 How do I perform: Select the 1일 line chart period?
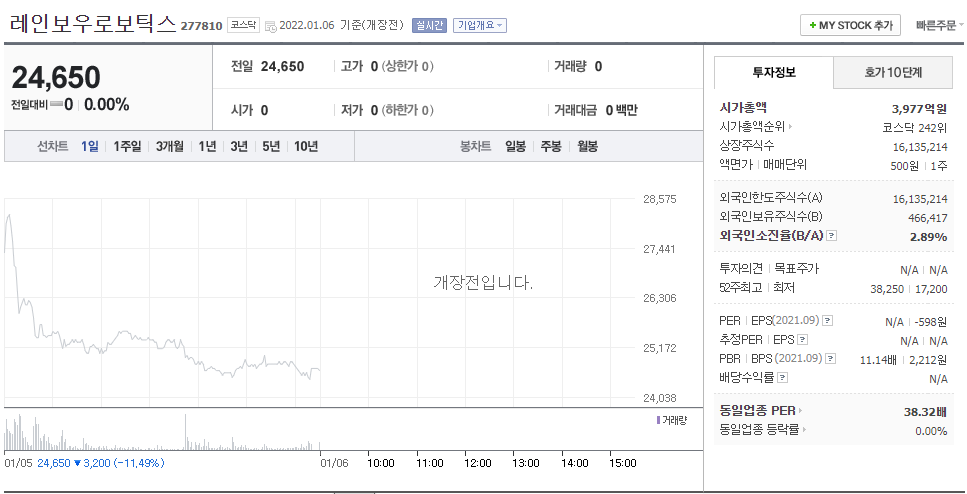pyautogui.click(x=89, y=147)
